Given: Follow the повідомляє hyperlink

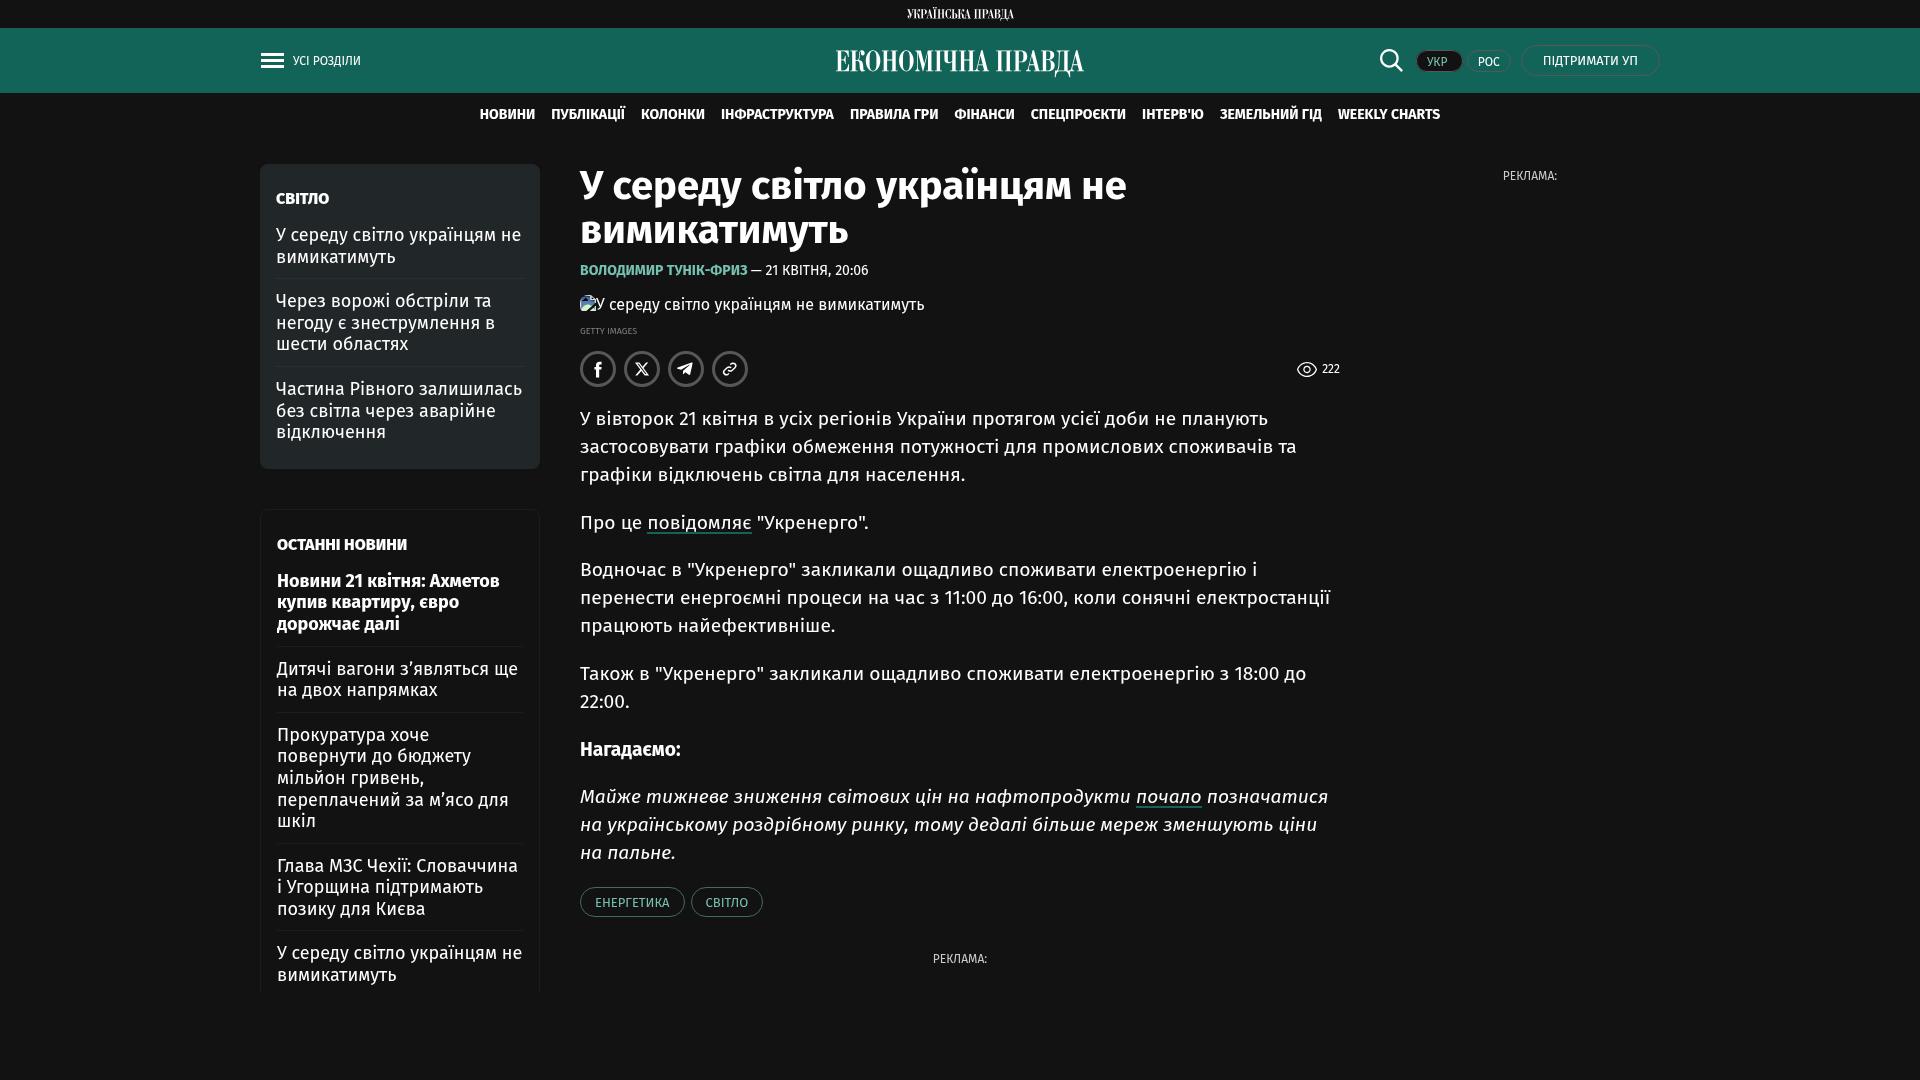Looking at the screenshot, I should pos(699,523).
